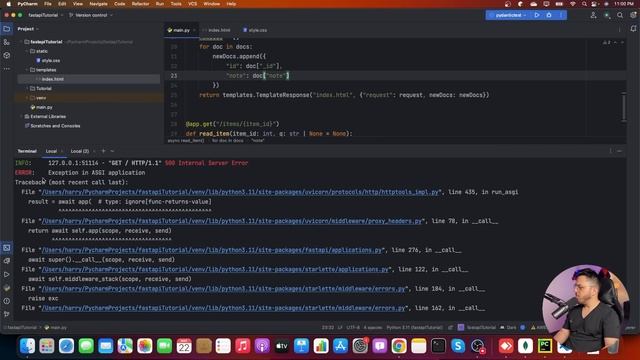This screenshot has height=360, width=640.
Task: Switch to the index.html editor tab
Action: 216,30
